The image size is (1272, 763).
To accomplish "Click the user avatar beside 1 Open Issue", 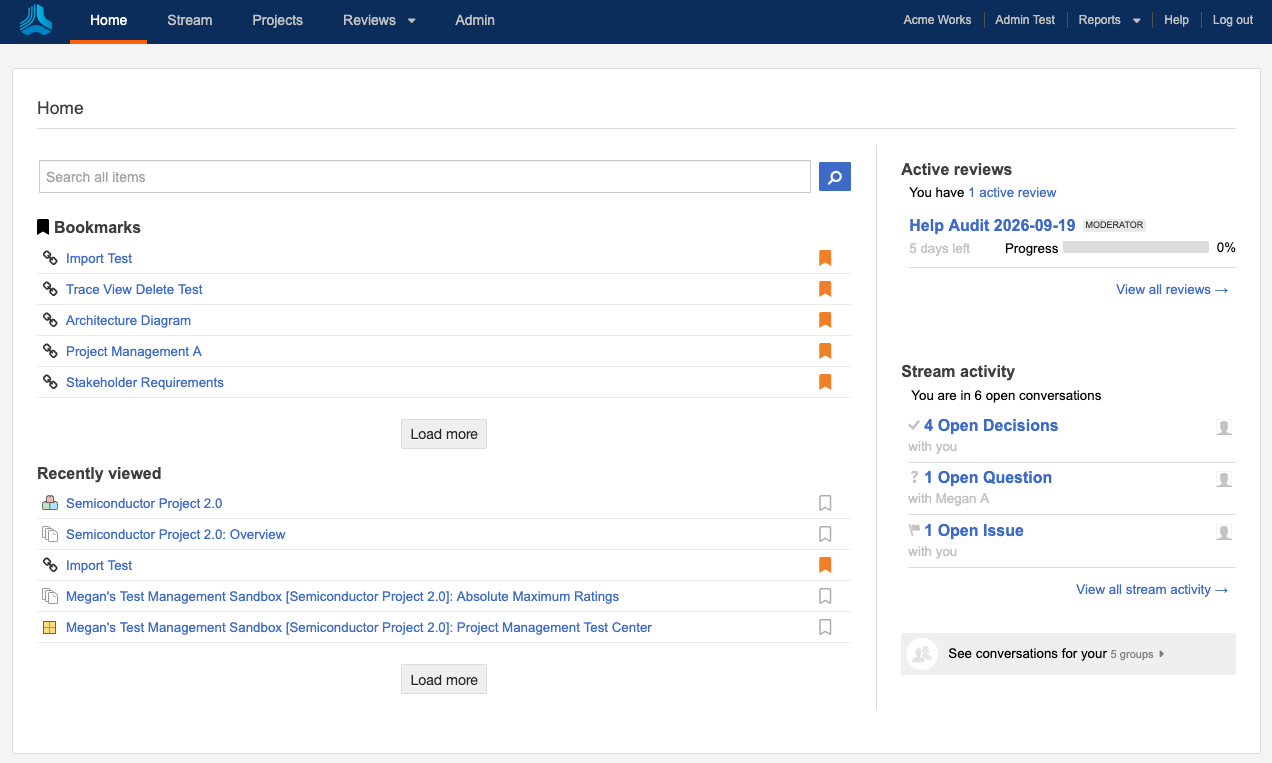I will tap(1224, 532).
